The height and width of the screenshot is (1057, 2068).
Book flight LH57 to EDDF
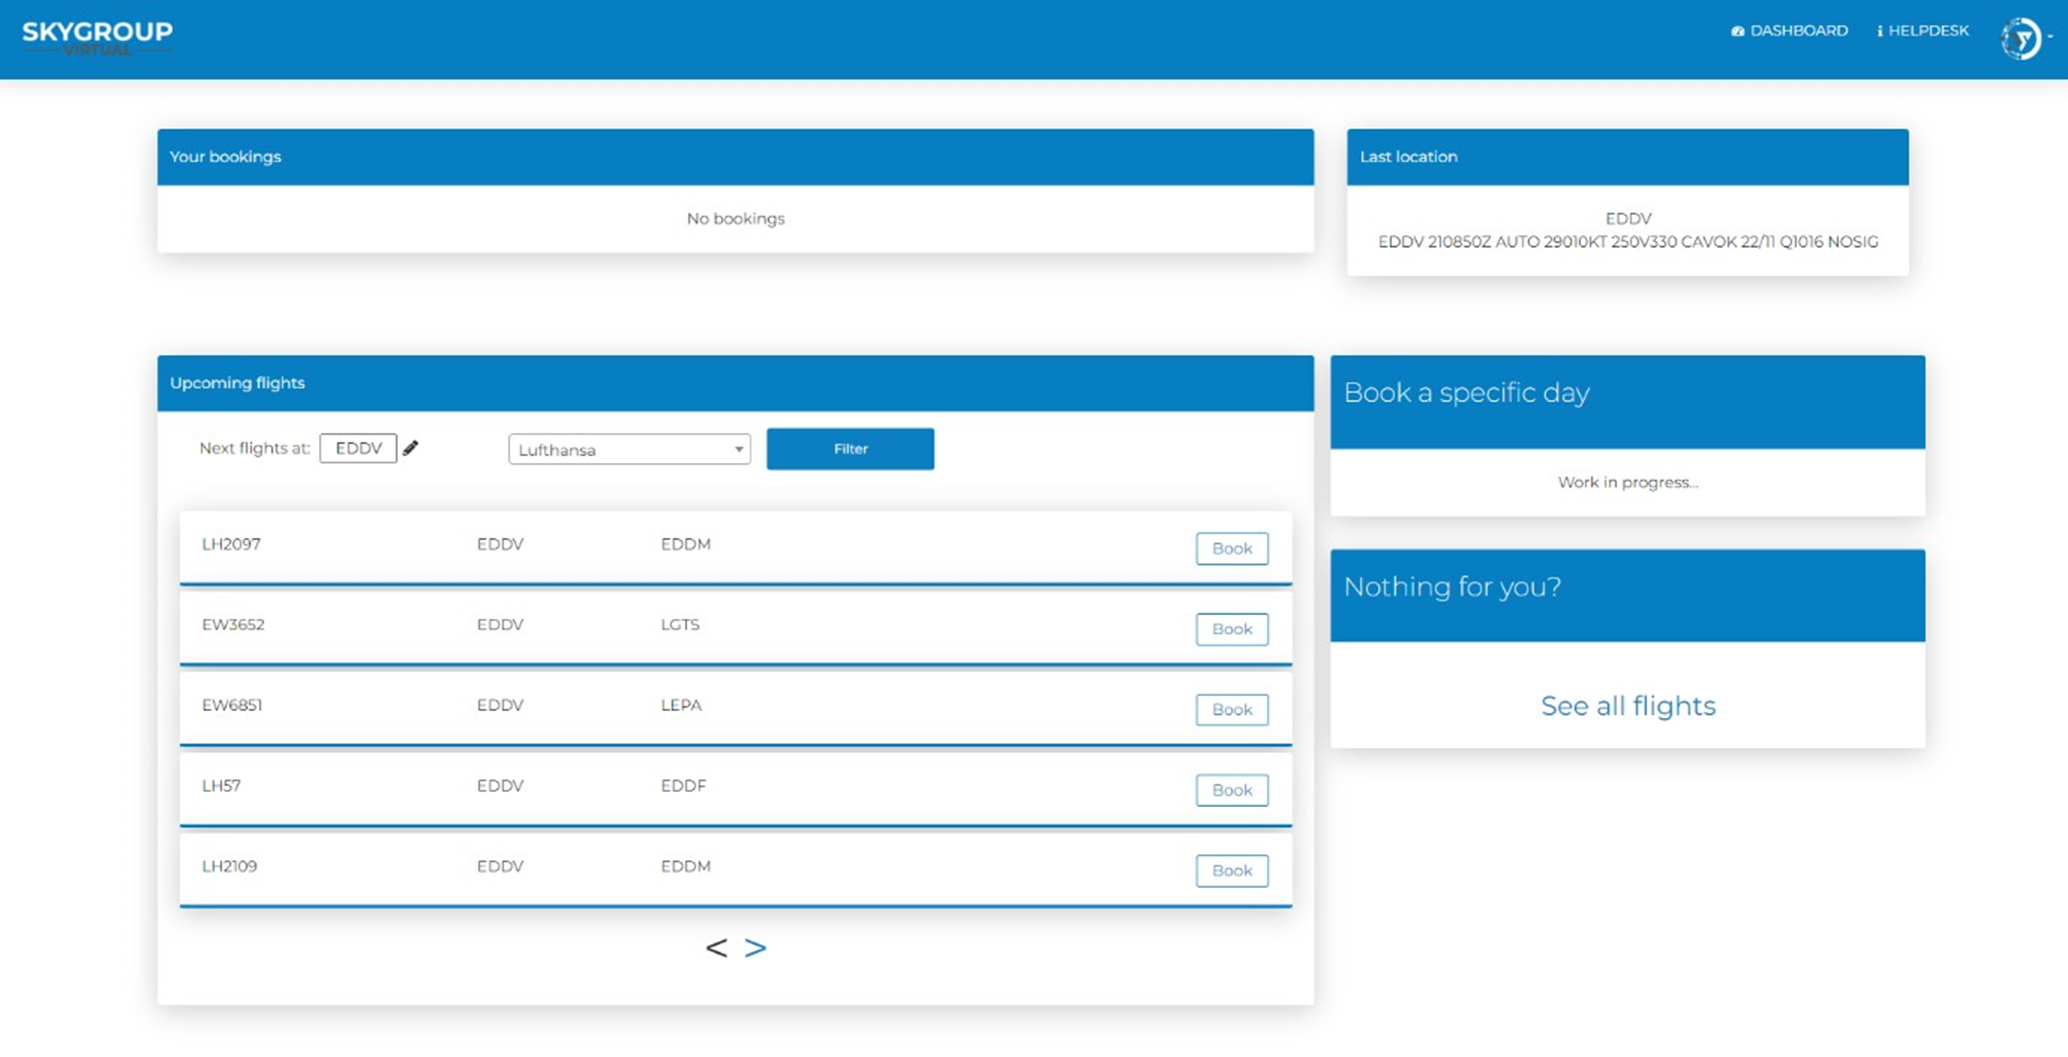[1231, 790]
